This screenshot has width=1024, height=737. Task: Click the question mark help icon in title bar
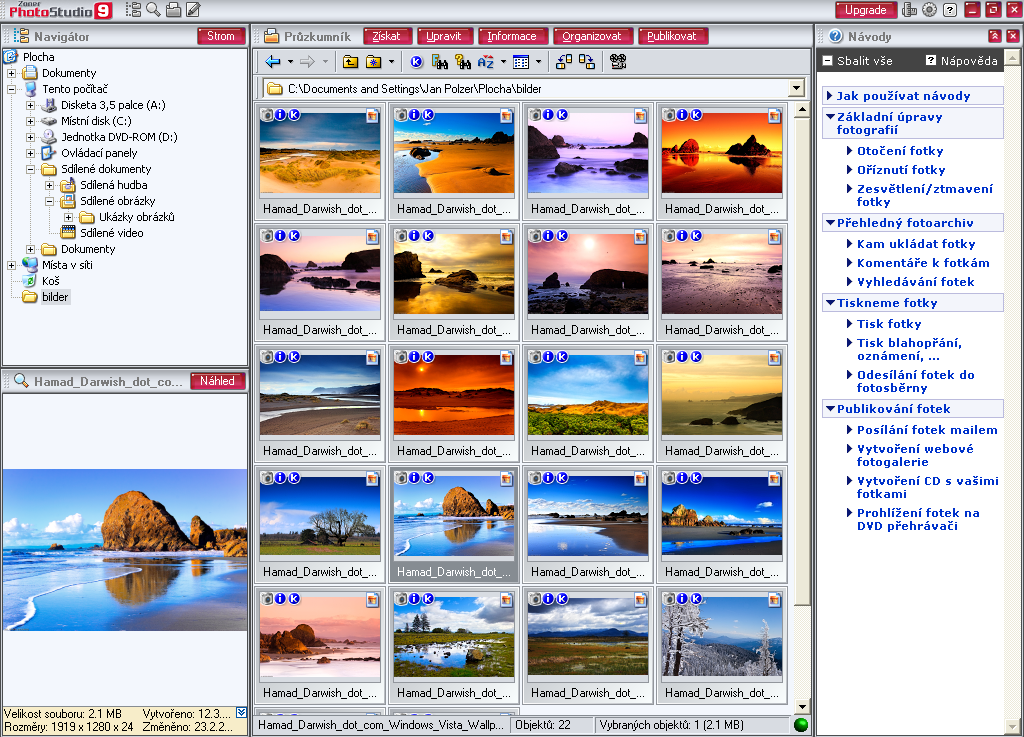pyautogui.click(x=950, y=10)
